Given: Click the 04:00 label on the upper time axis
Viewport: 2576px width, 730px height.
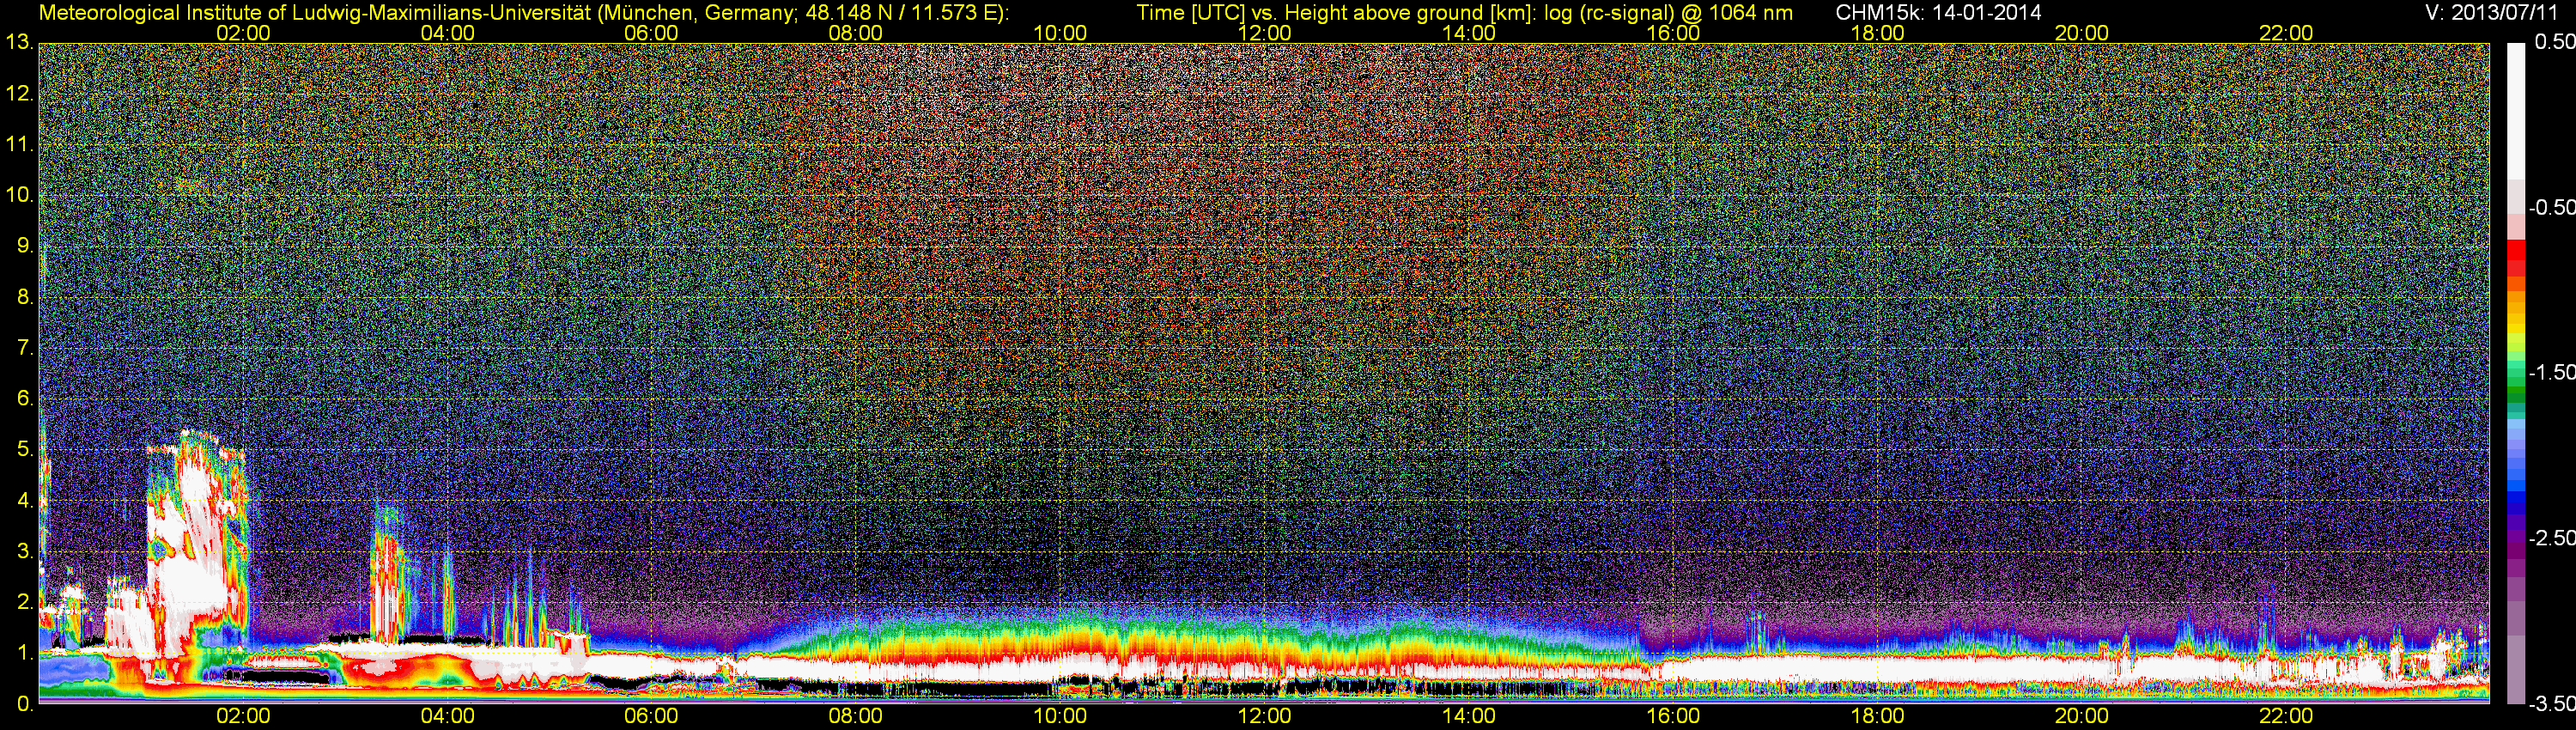Looking at the screenshot, I should click(447, 33).
